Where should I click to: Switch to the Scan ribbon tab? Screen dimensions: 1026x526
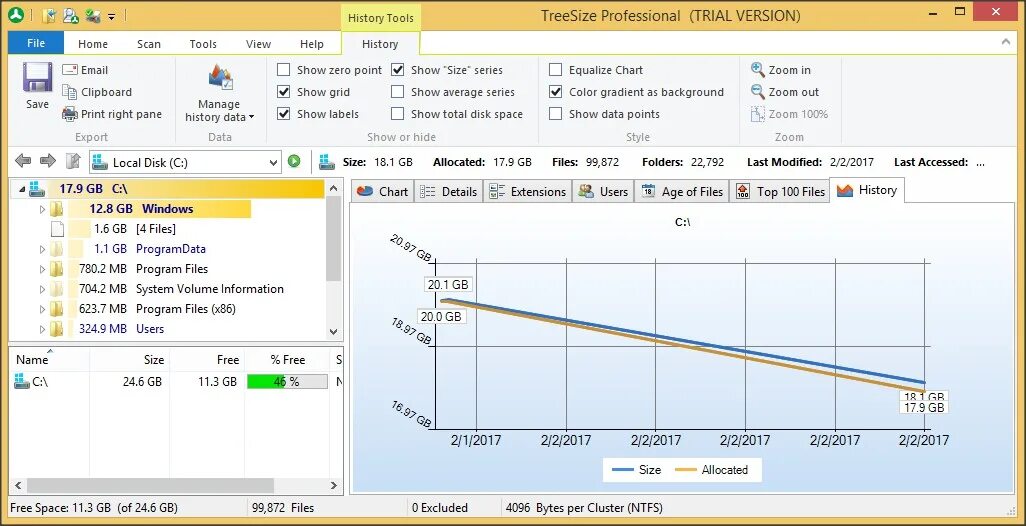click(x=149, y=44)
